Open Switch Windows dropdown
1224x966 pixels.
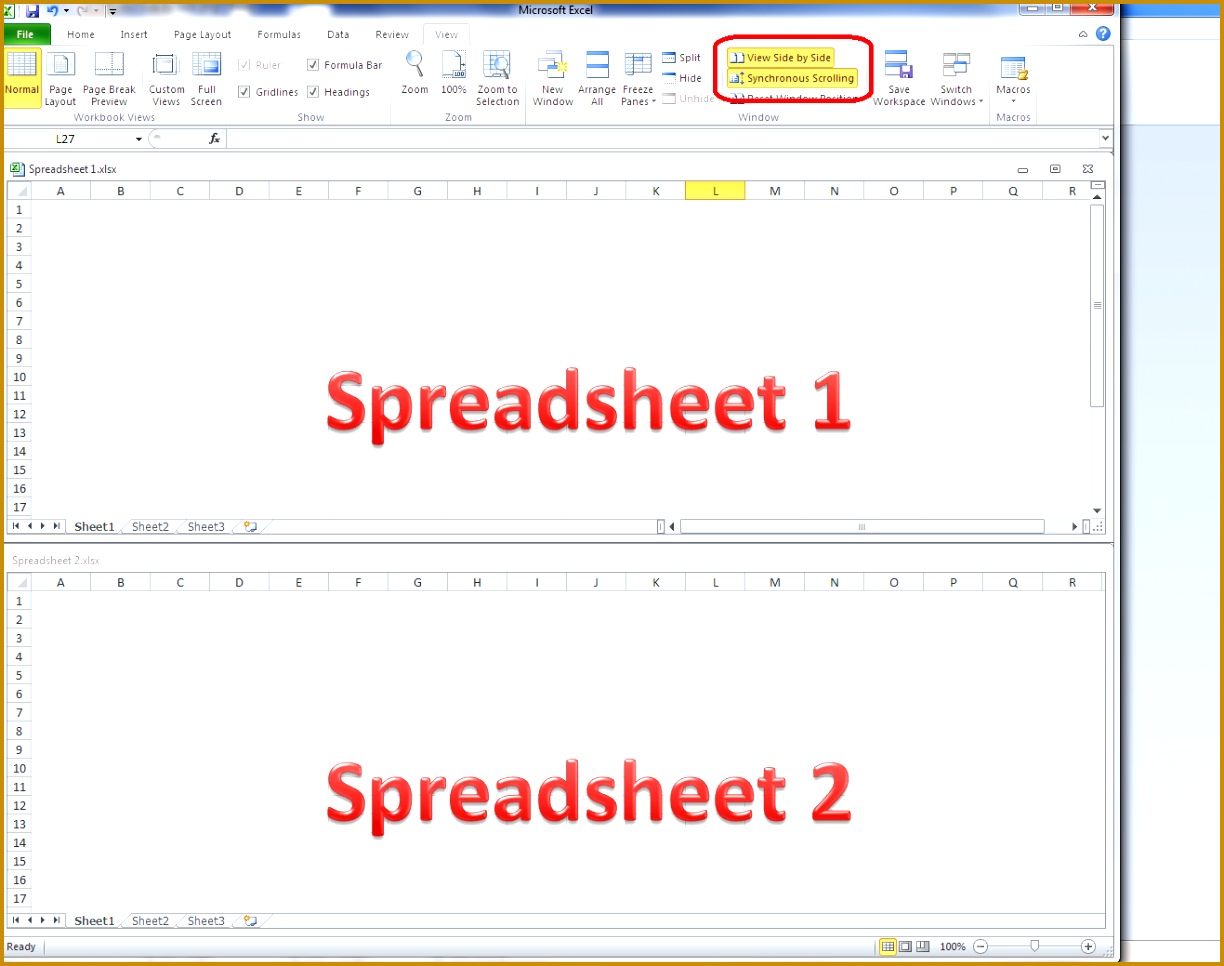click(956, 80)
